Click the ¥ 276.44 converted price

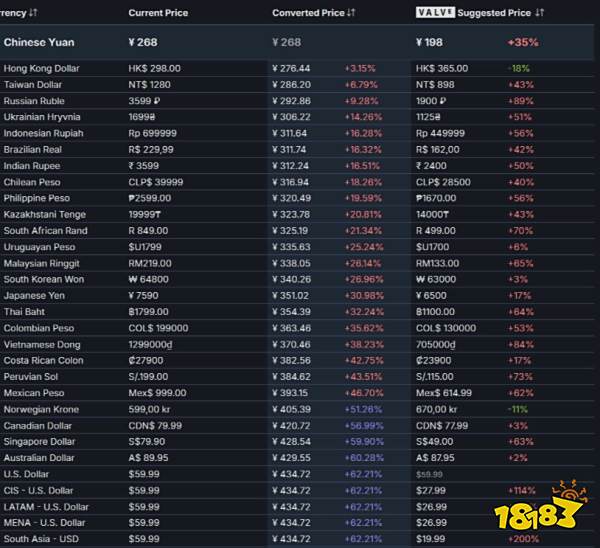pyautogui.click(x=291, y=68)
